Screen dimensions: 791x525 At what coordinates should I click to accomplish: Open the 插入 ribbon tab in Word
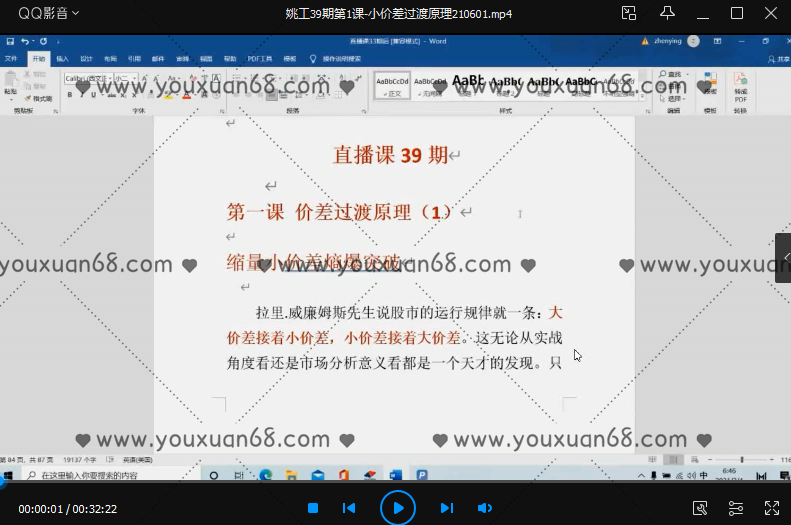pos(62,59)
